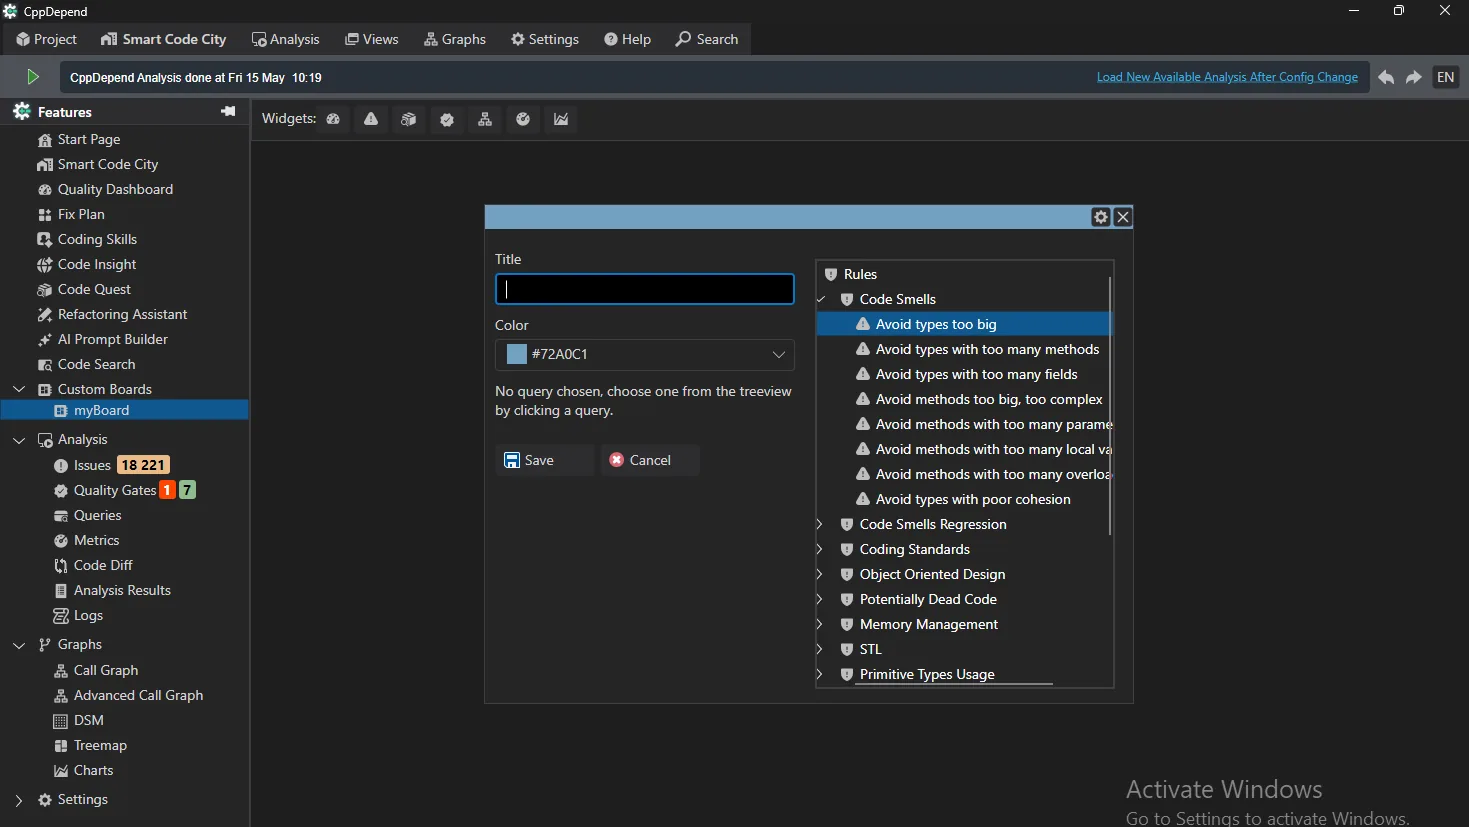Open the EN language selector
This screenshot has width=1469, height=827.
[x=1446, y=77]
